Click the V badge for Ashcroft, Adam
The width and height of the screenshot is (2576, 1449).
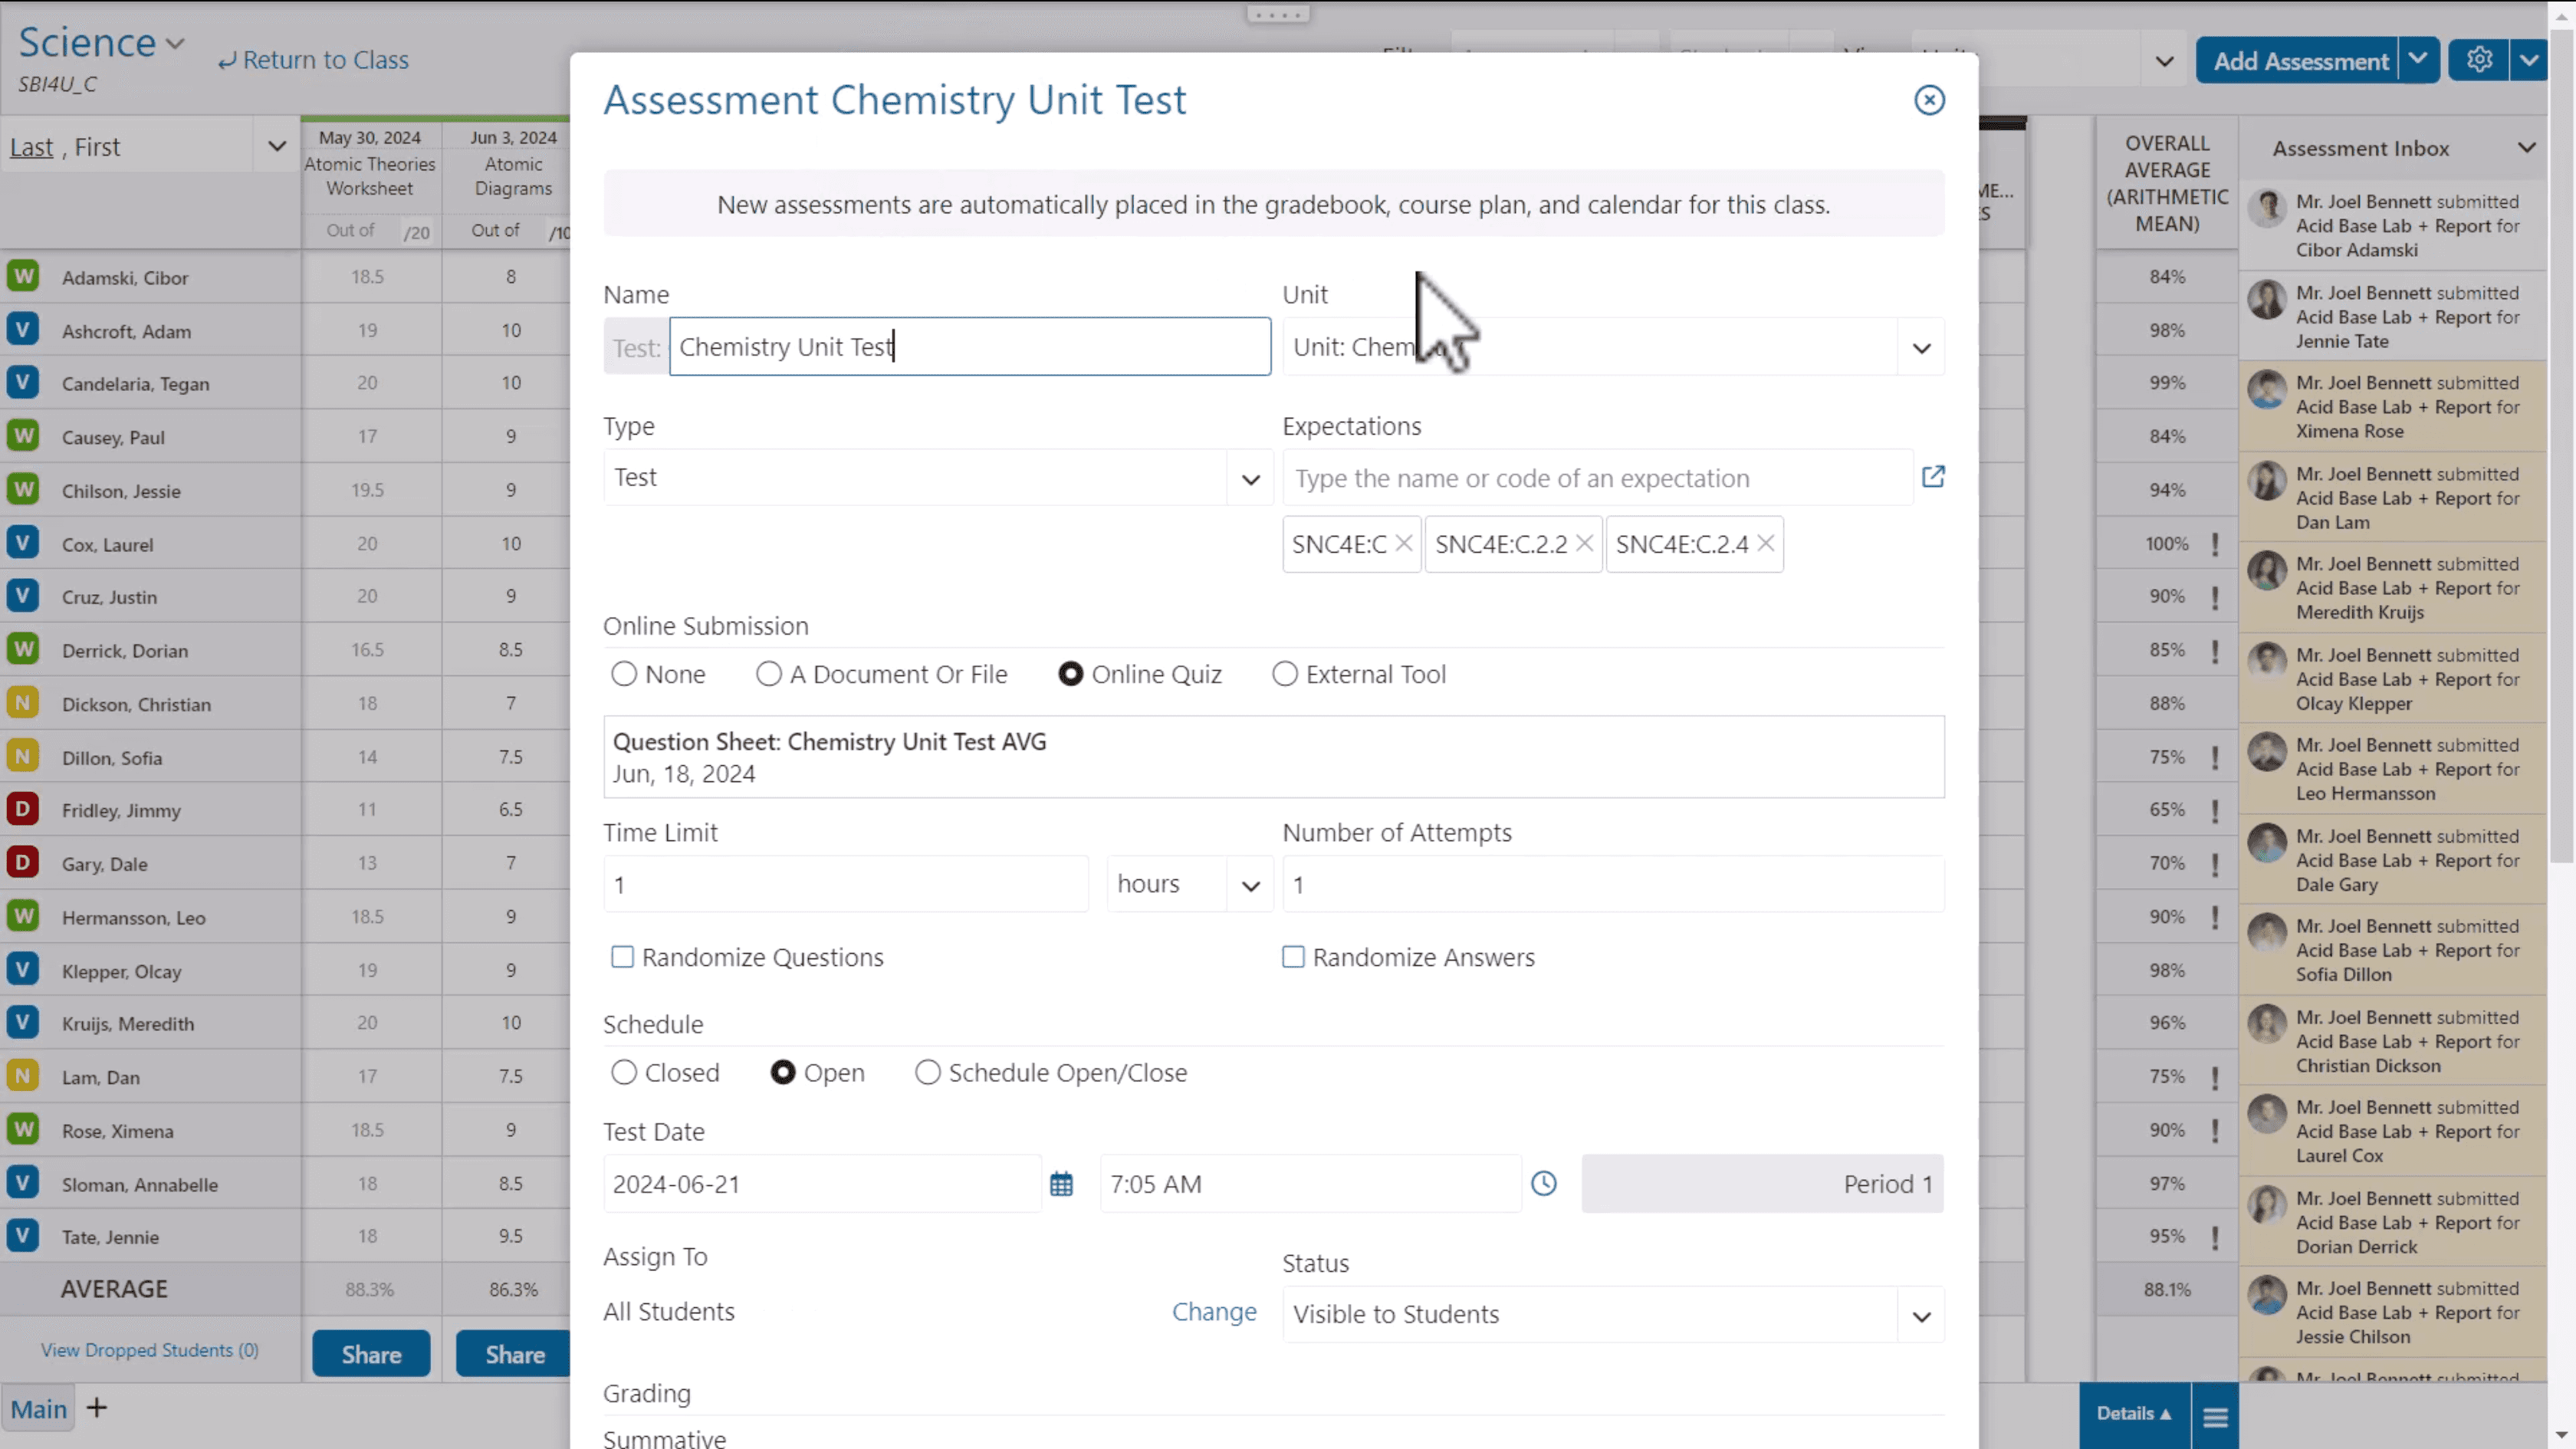tap(22, 329)
